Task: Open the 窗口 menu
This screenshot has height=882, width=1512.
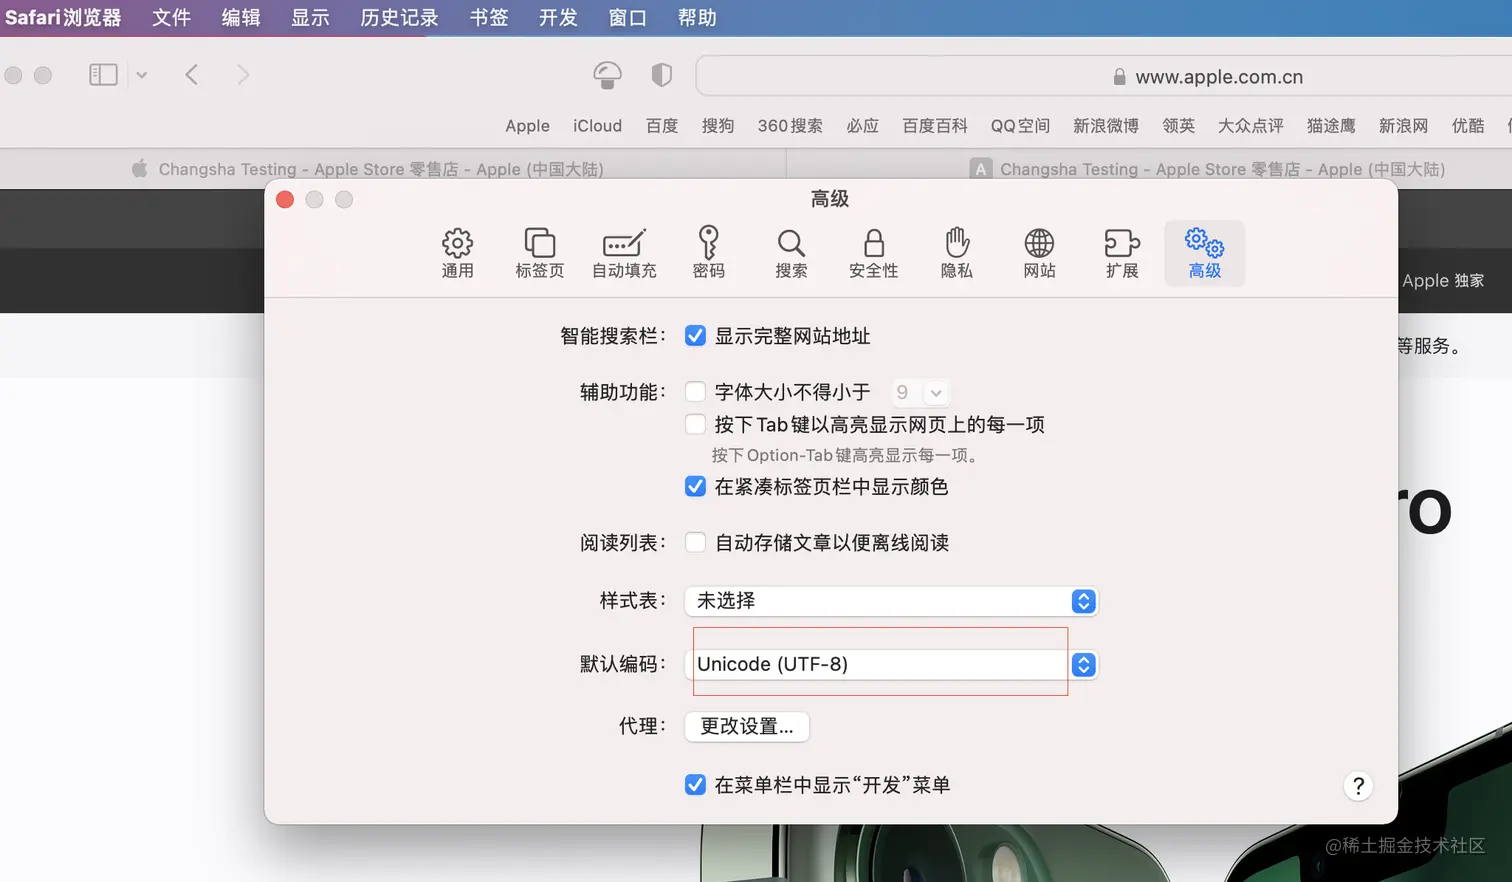Action: (627, 18)
